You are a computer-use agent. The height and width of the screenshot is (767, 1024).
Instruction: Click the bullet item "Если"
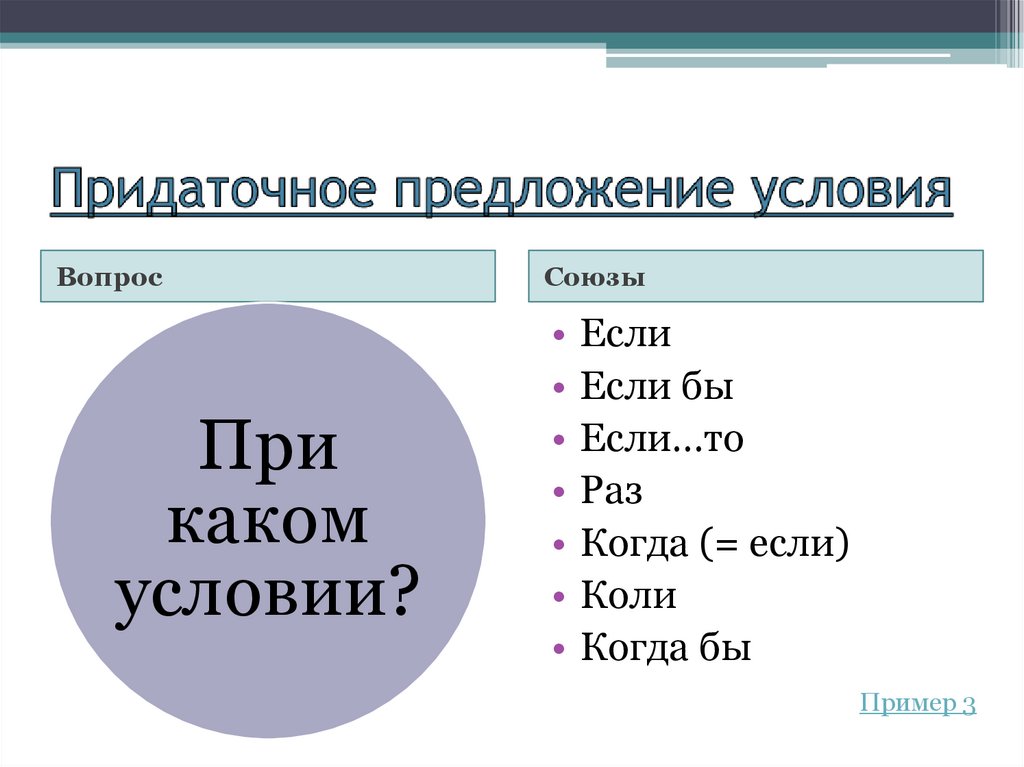pos(625,334)
